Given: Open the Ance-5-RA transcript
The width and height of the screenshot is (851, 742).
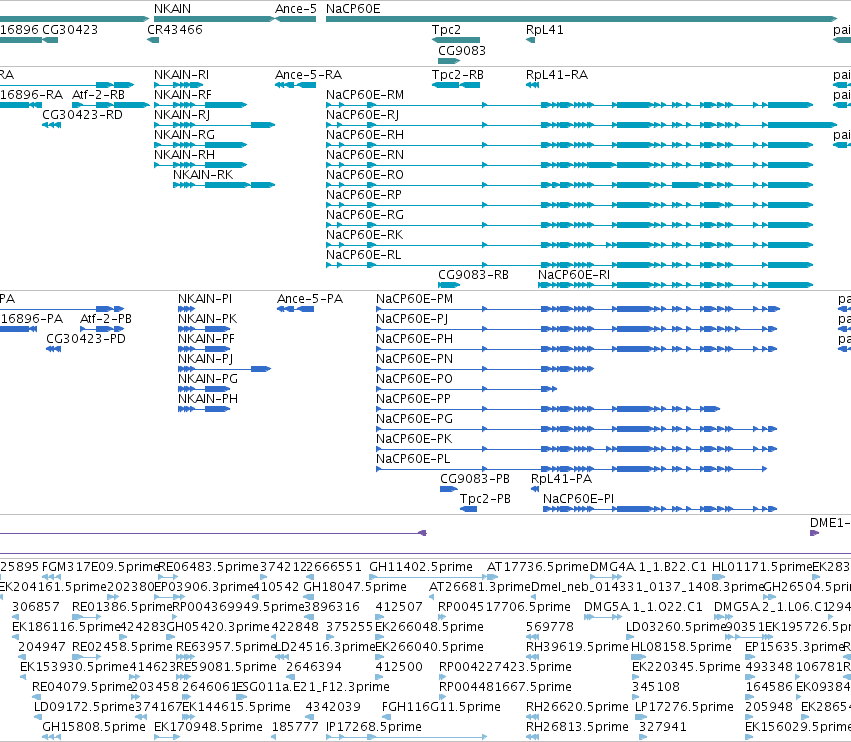Looking at the screenshot, I should [x=308, y=74].
